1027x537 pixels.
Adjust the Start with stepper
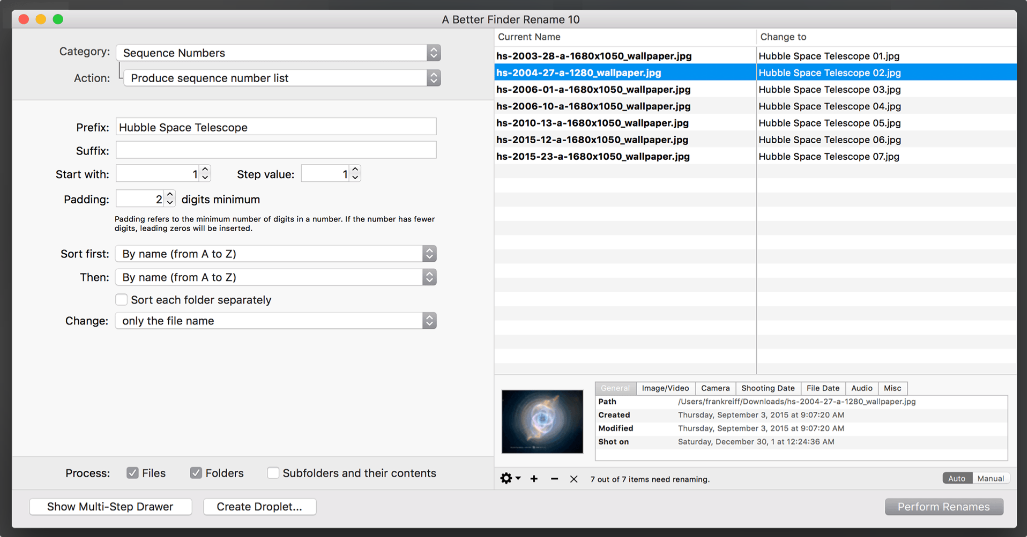click(205, 174)
